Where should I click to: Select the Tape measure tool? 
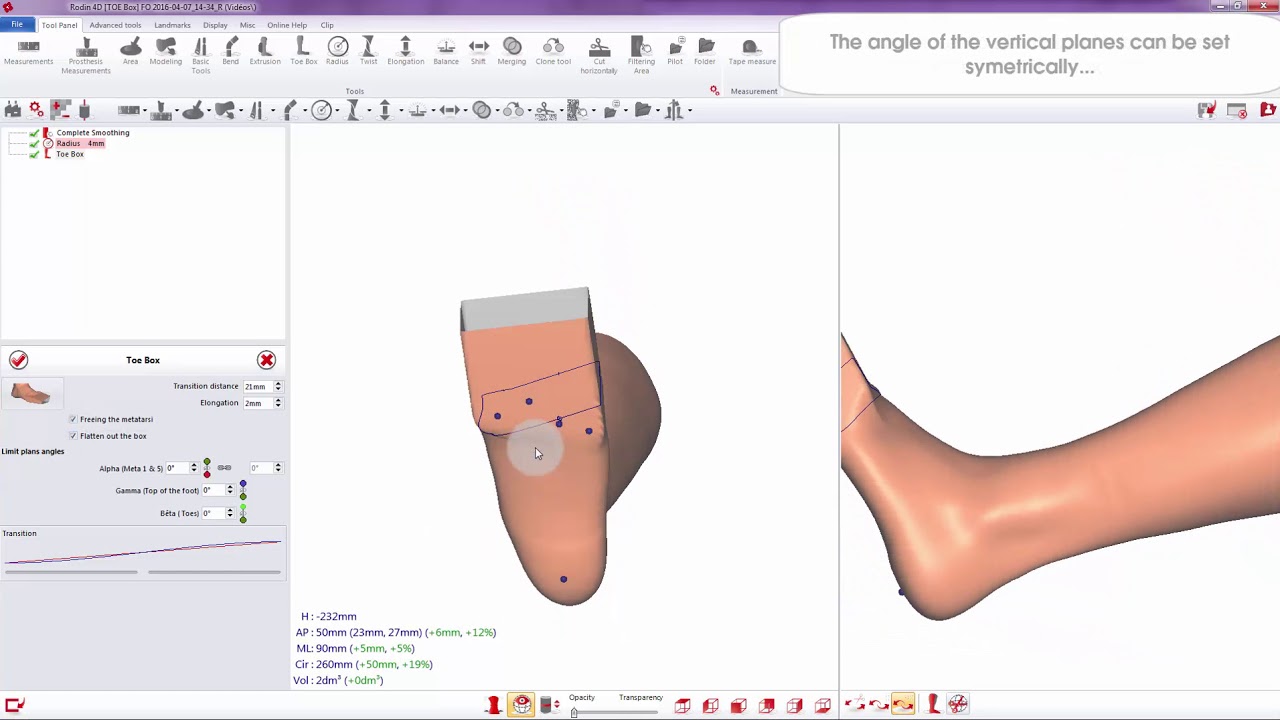tap(752, 53)
